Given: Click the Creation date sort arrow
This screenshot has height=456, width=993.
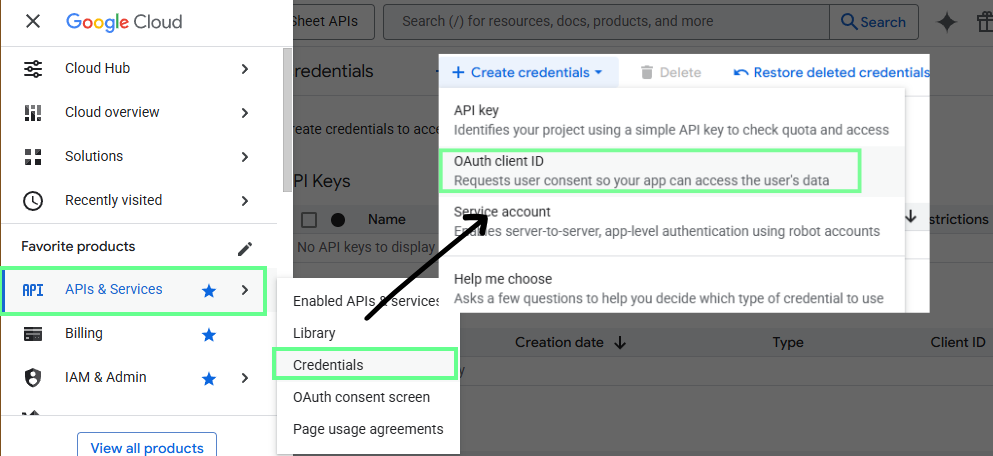Looking at the screenshot, I should coord(620,343).
